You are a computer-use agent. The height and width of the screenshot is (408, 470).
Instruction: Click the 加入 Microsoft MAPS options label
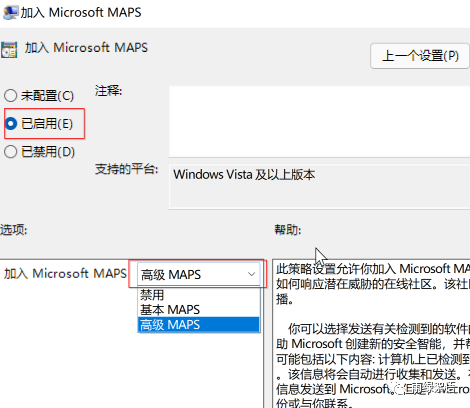(65, 274)
